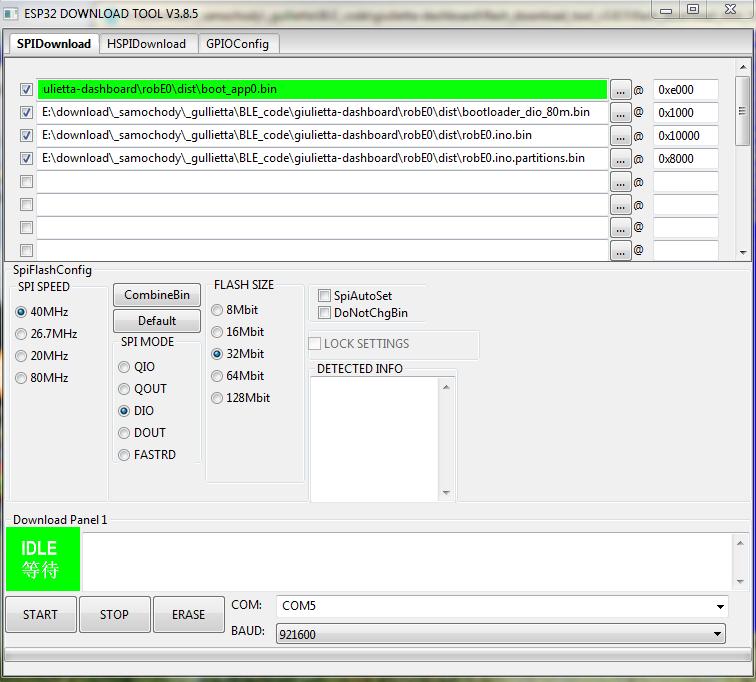Click the file list scrollbar thumb
756x682 pixels.
742,111
